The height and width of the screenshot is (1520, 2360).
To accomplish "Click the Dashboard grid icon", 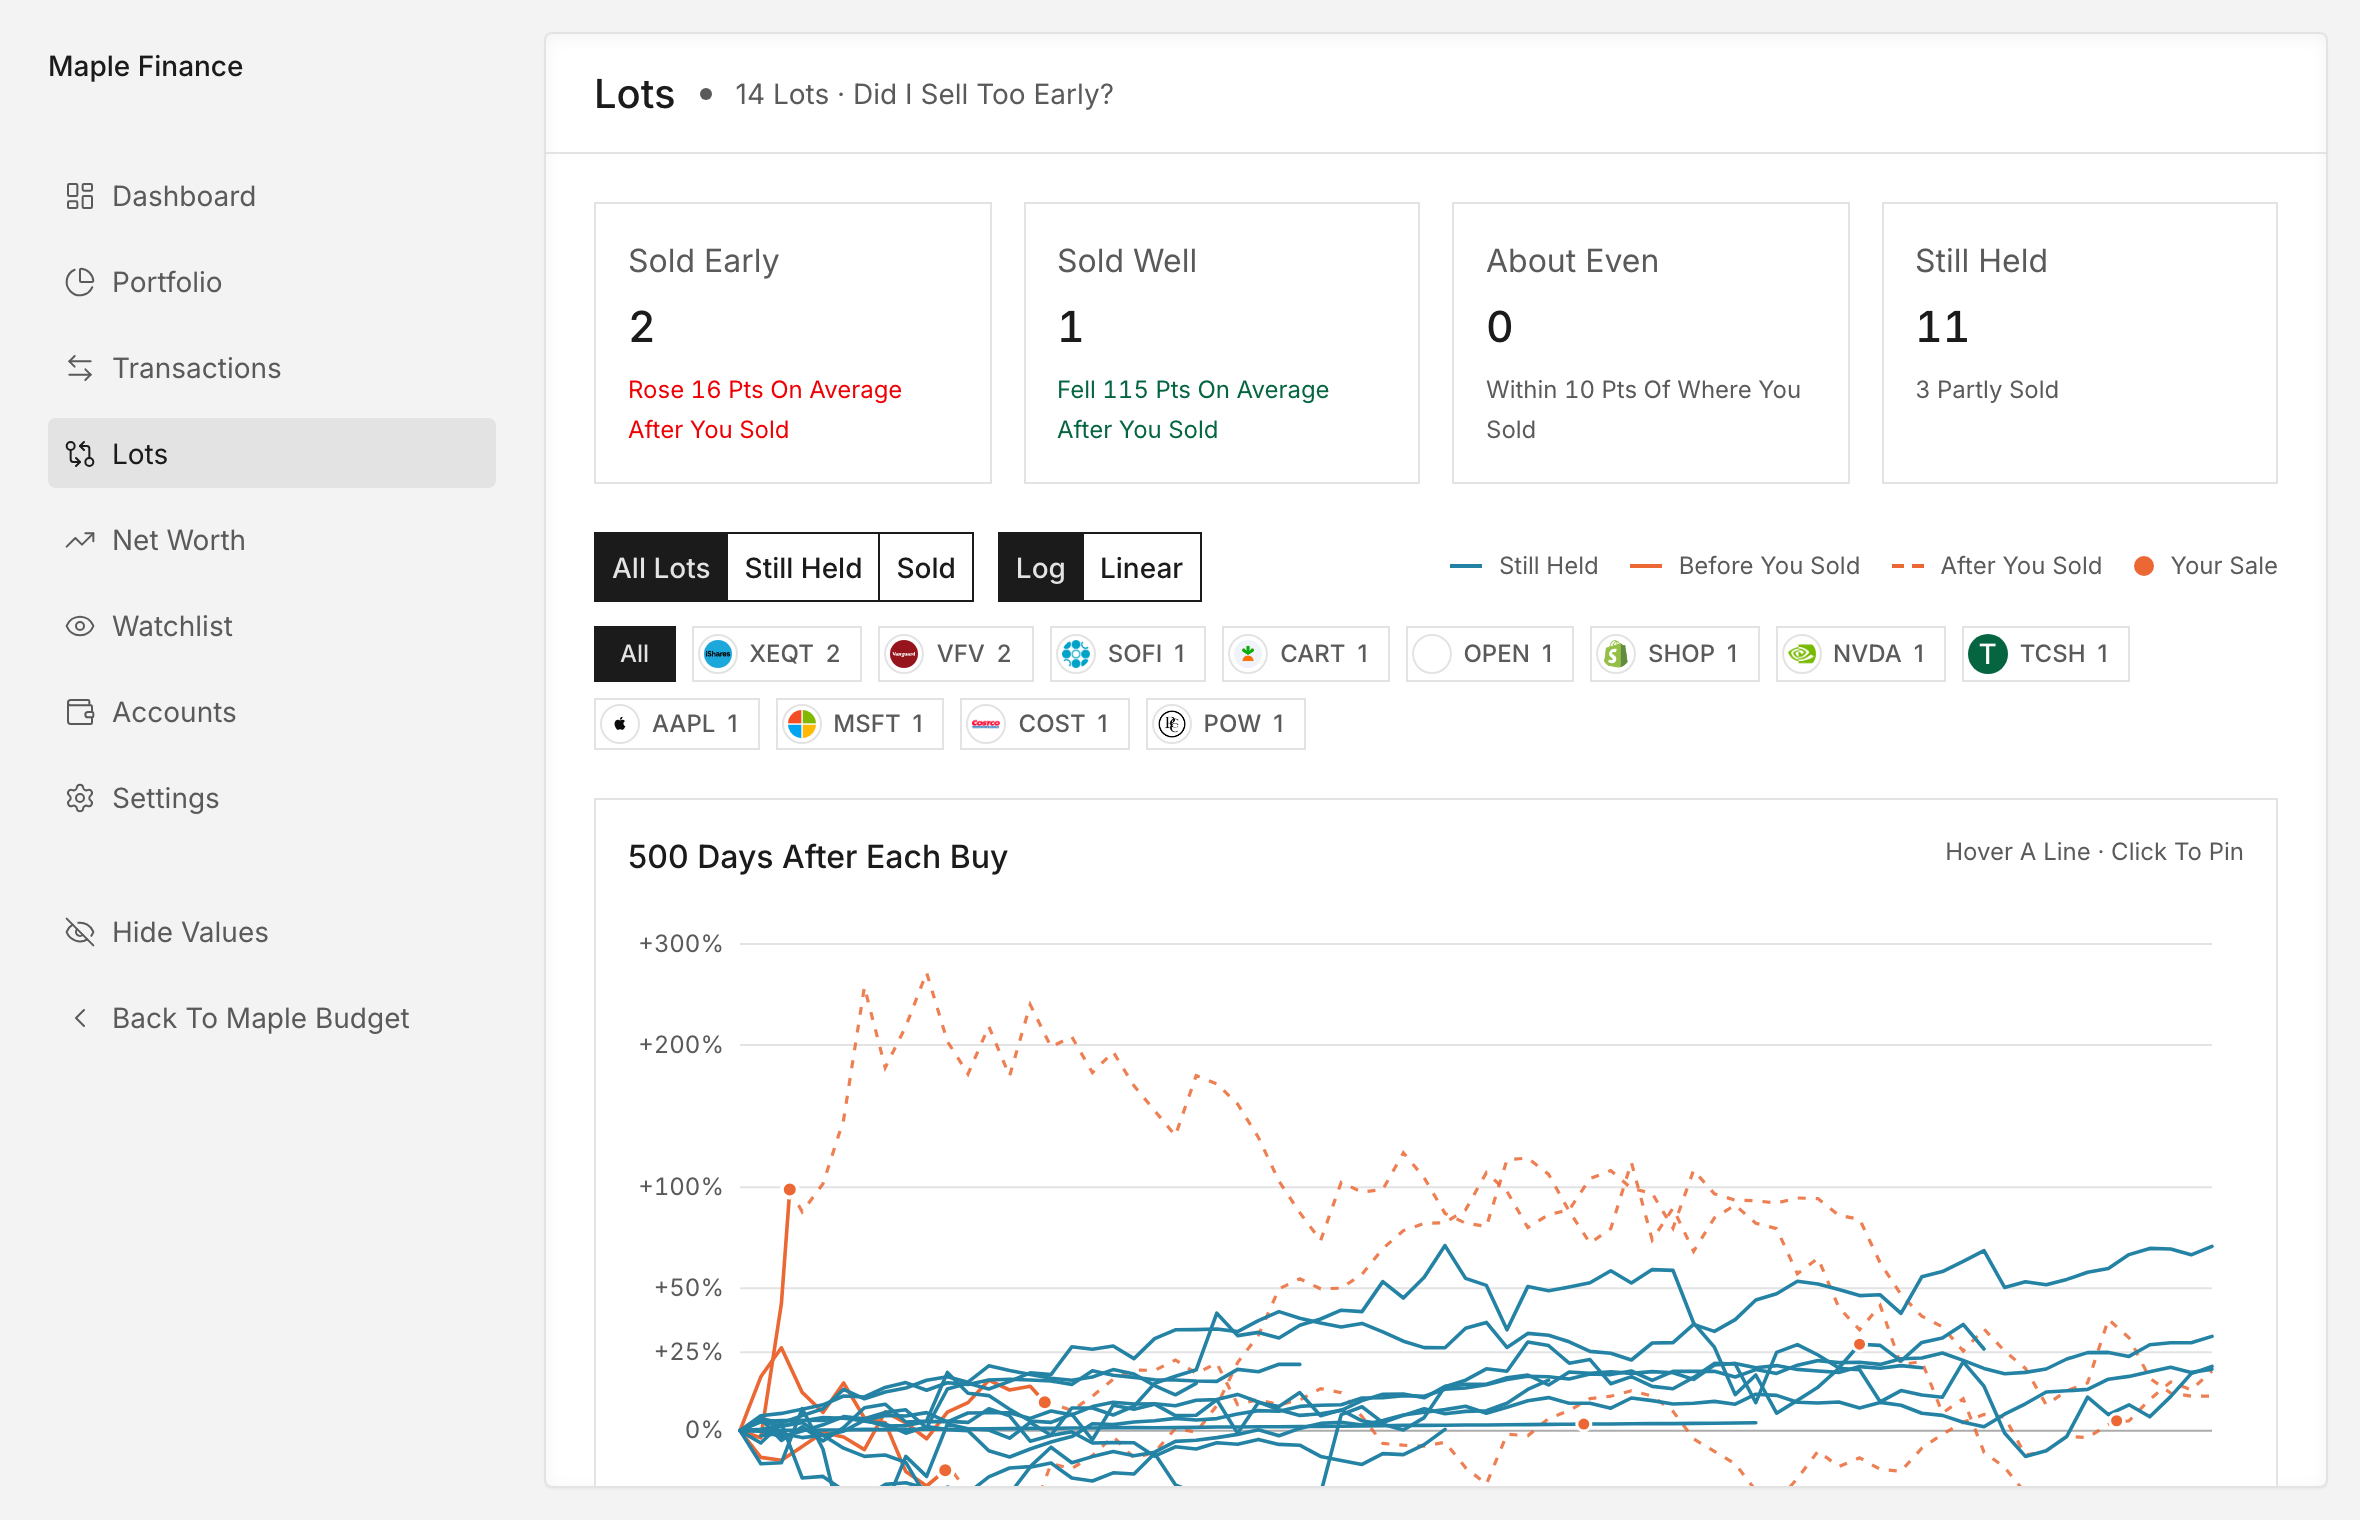I will 80,196.
